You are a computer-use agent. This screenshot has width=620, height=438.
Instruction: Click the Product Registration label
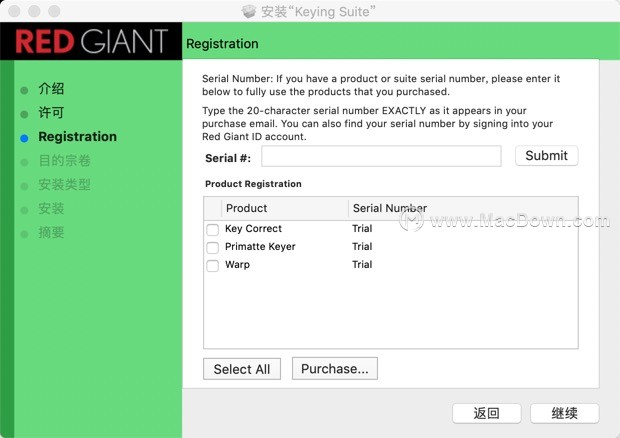coord(253,184)
